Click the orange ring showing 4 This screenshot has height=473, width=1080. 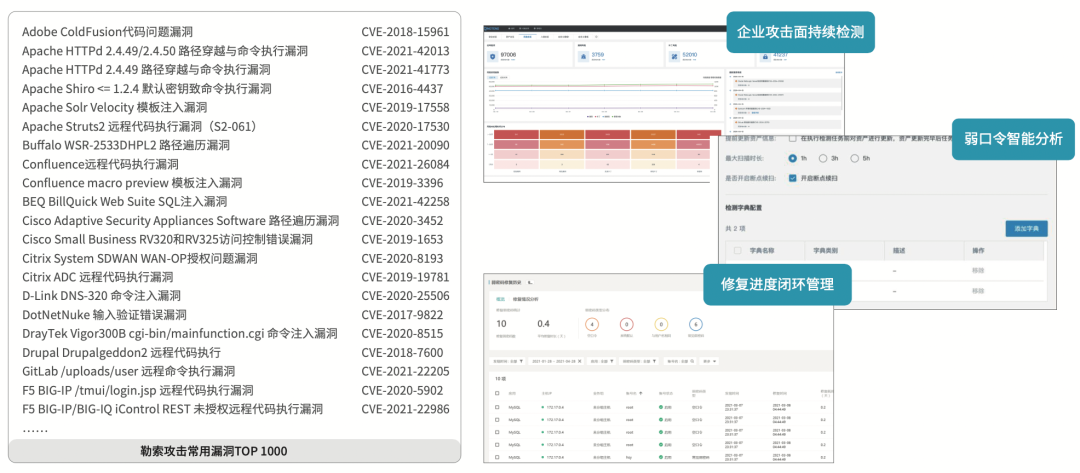592,324
